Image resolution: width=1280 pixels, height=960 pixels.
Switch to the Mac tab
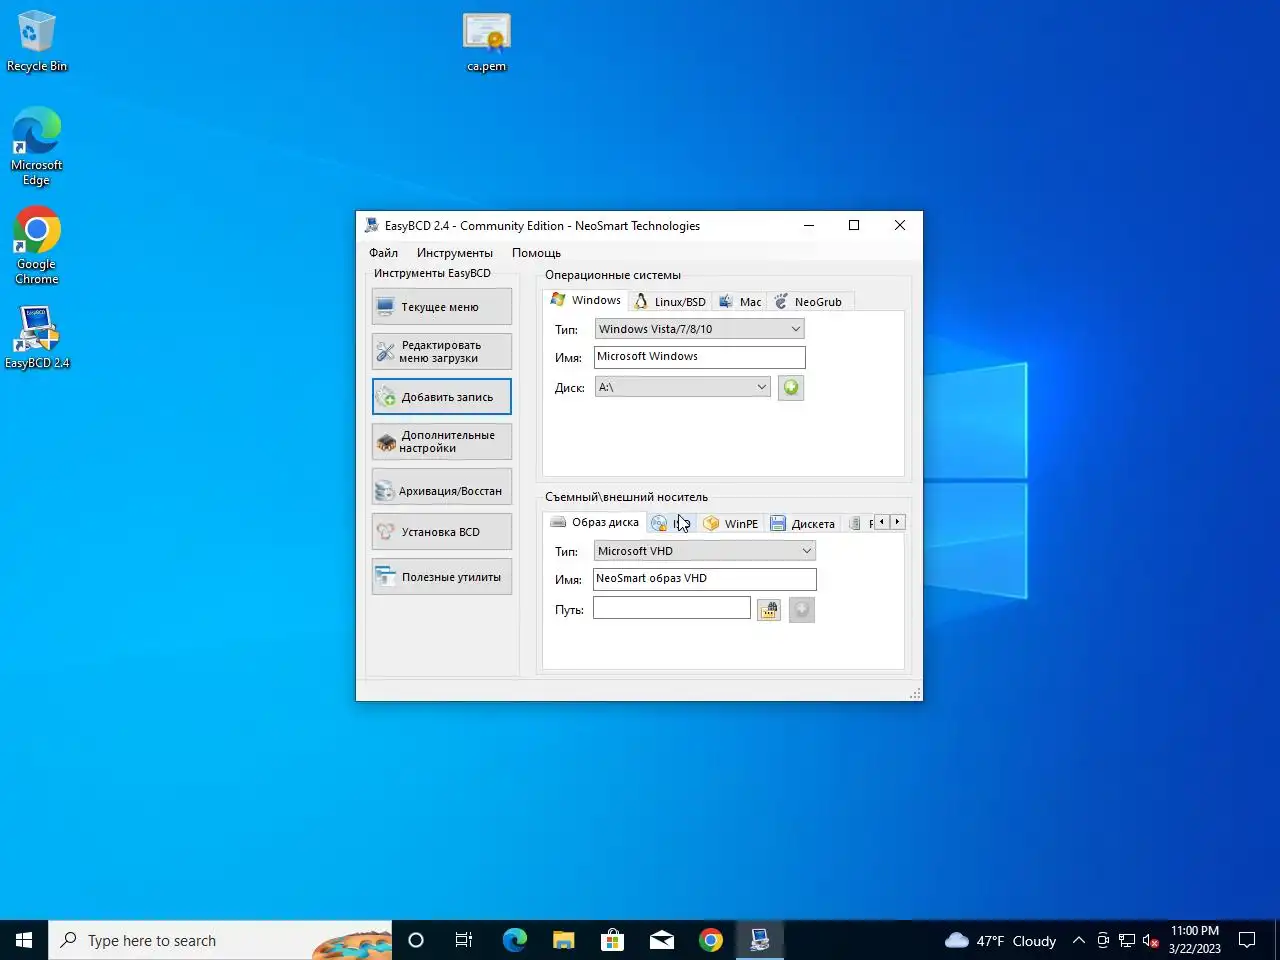pos(740,302)
